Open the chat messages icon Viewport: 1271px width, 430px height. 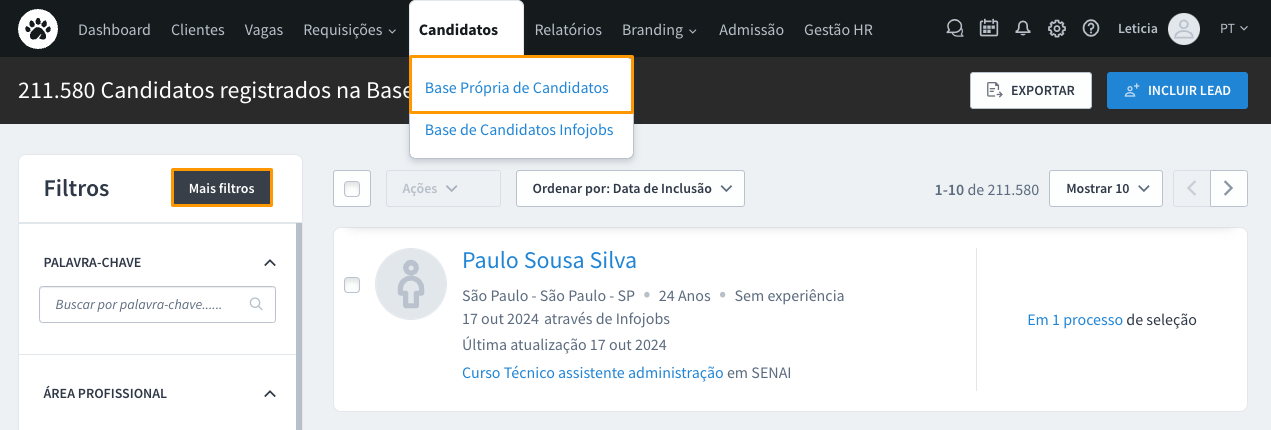pyautogui.click(x=955, y=29)
